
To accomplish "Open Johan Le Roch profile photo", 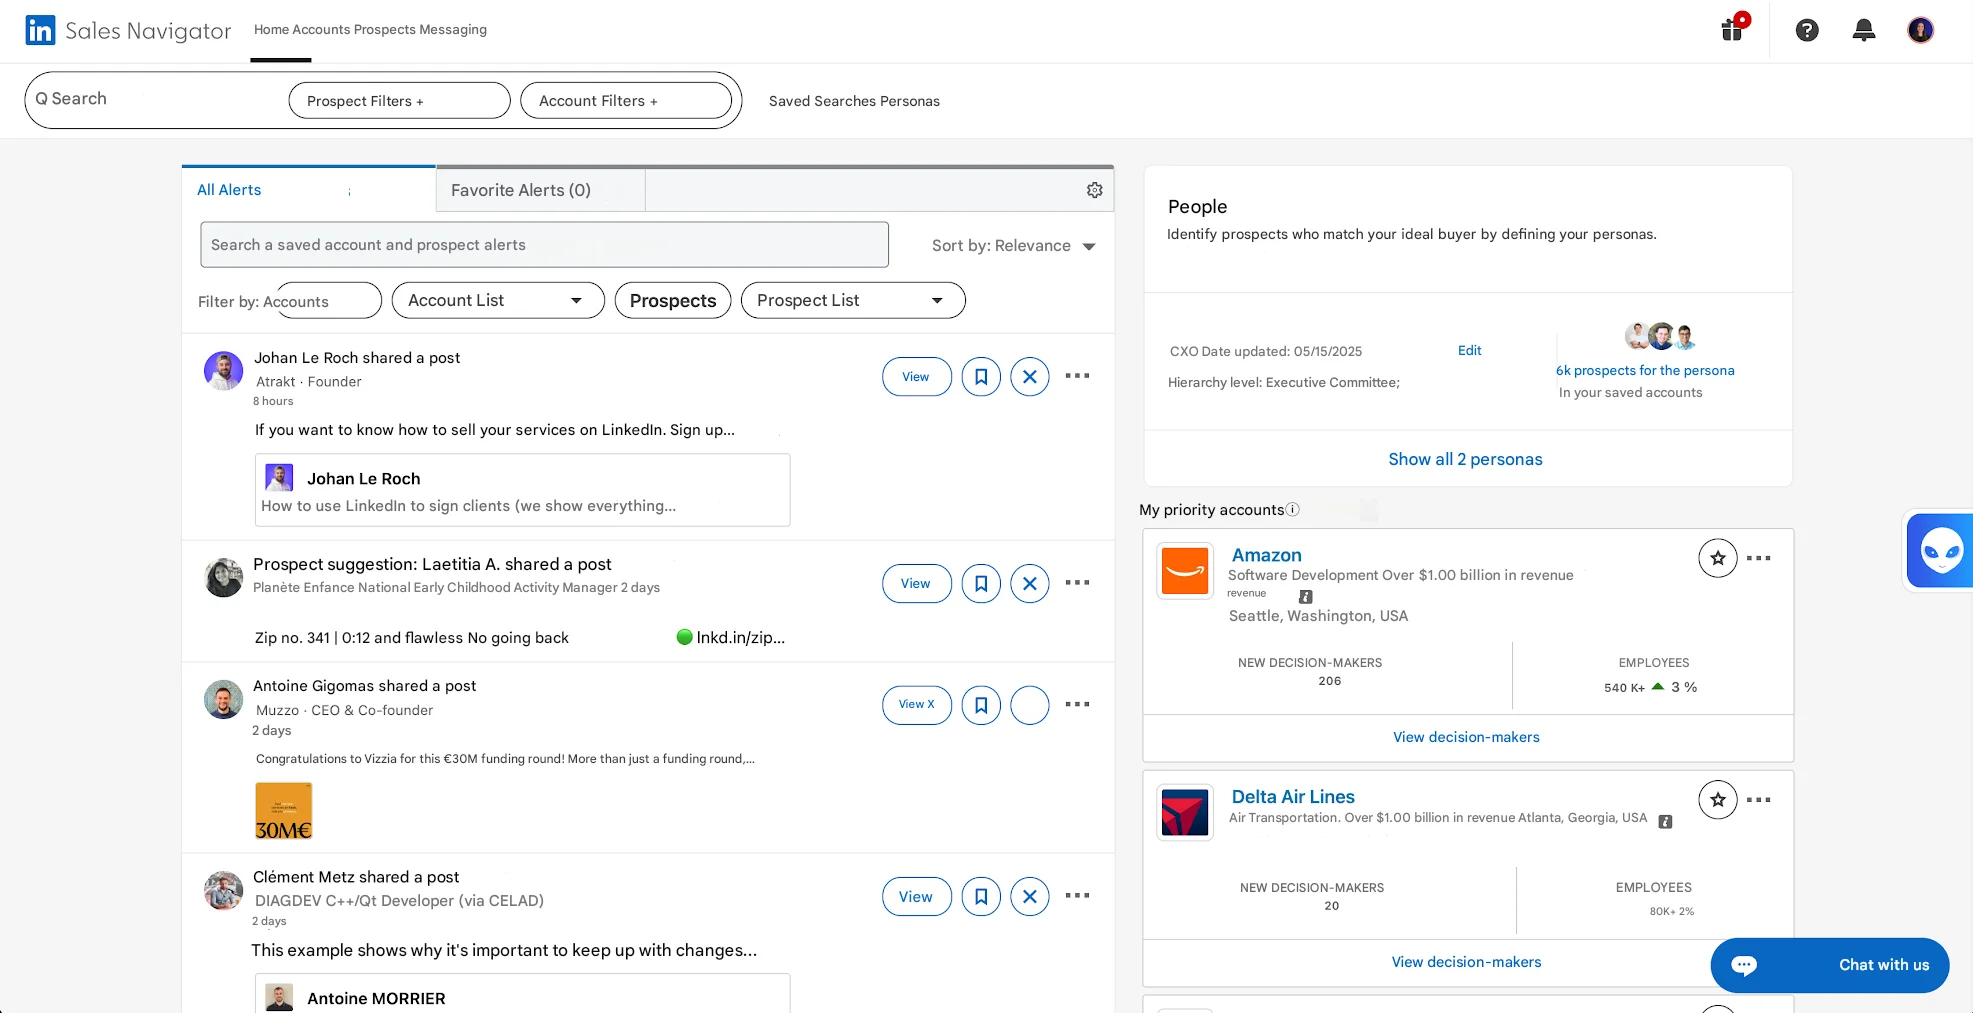I will point(223,371).
